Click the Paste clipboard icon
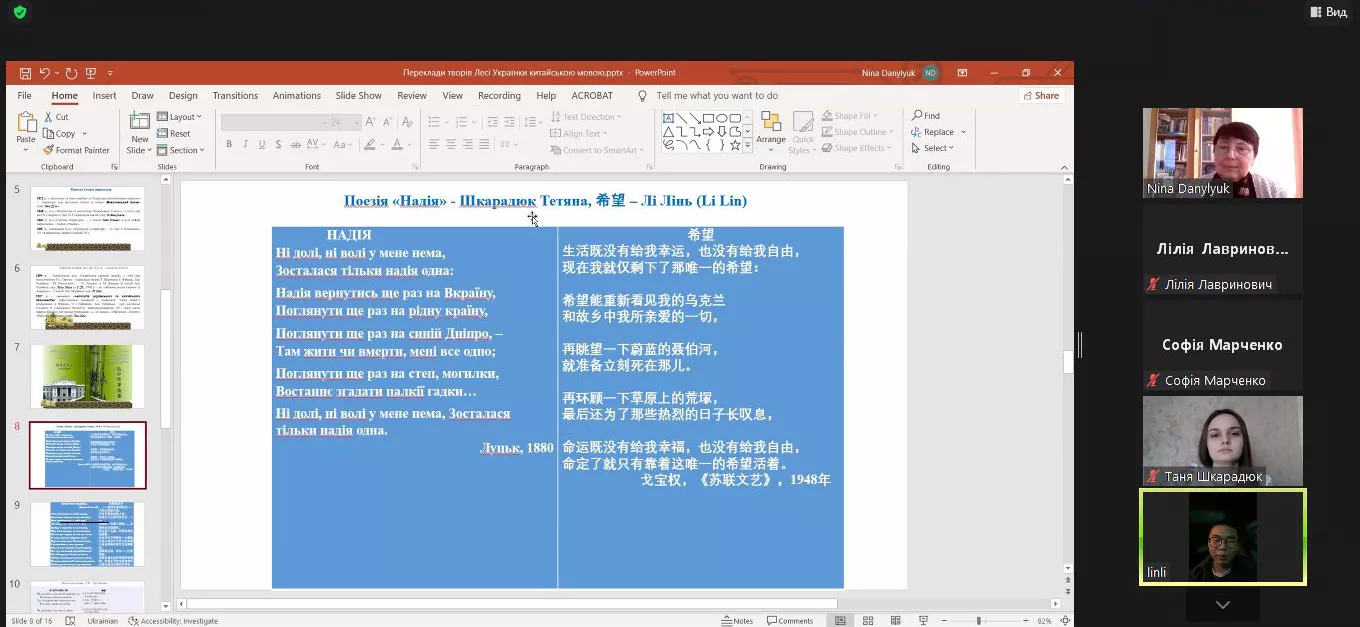Viewport: 1360px width, 627px height. pyautogui.click(x=26, y=127)
